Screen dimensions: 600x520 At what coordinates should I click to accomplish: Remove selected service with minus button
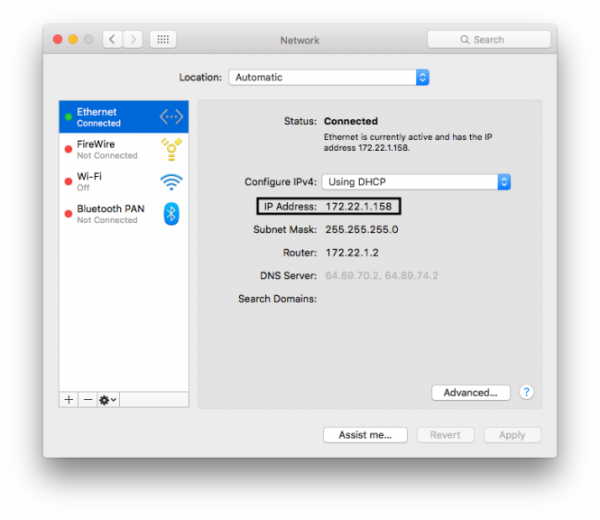(88, 400)
